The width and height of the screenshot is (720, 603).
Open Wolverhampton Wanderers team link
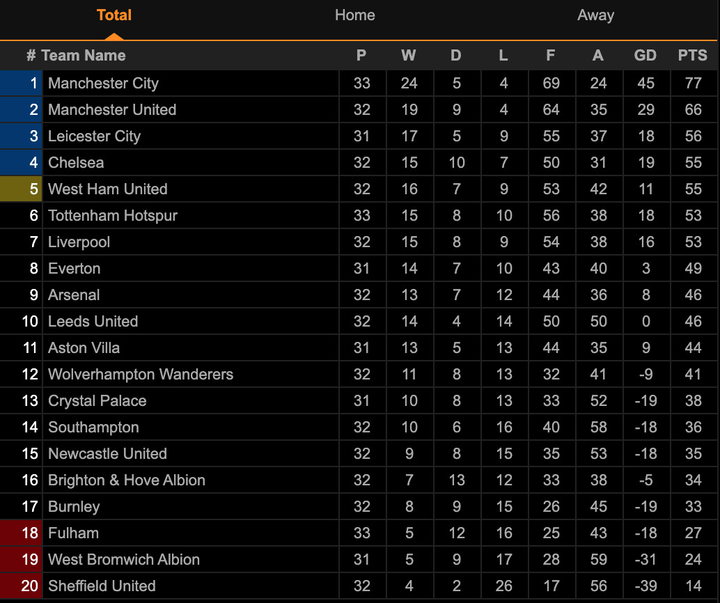(140, 374)
